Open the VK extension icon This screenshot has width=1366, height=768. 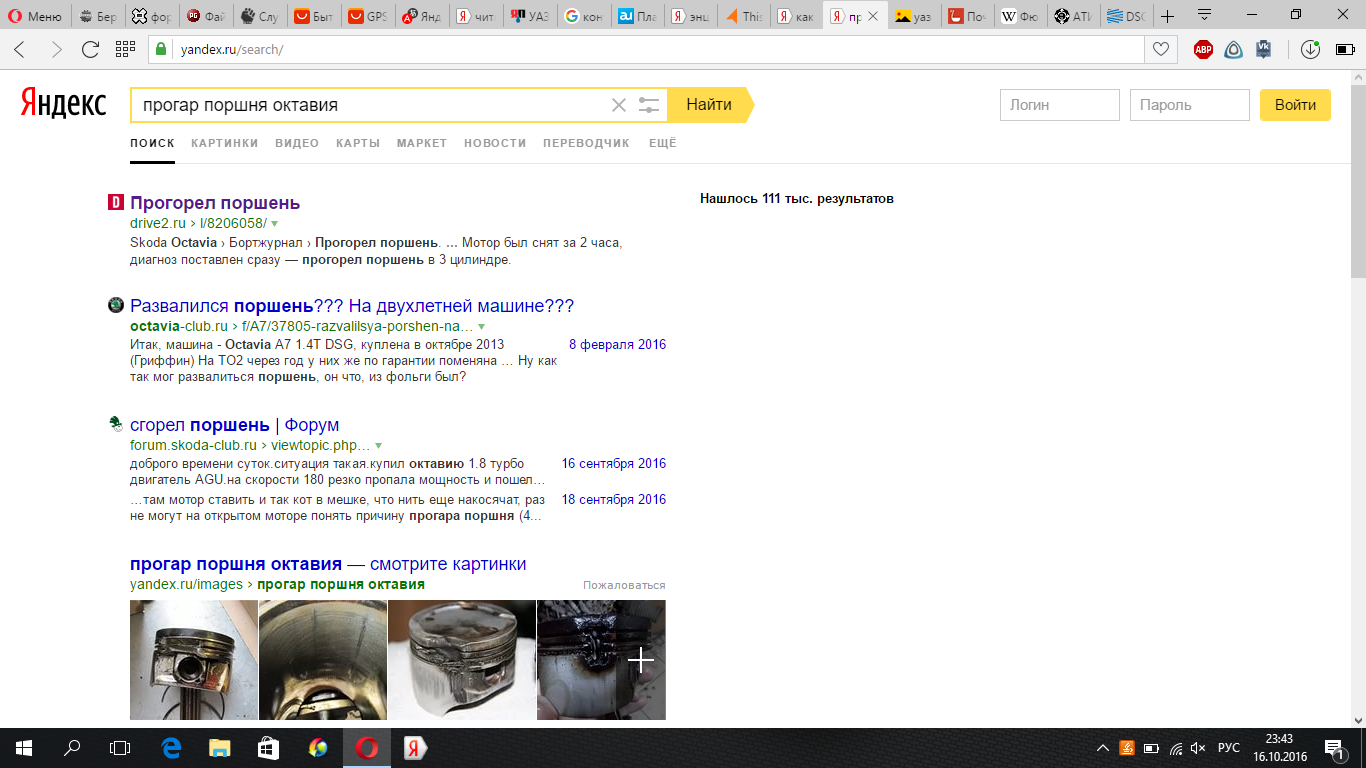coord(1263,50)
